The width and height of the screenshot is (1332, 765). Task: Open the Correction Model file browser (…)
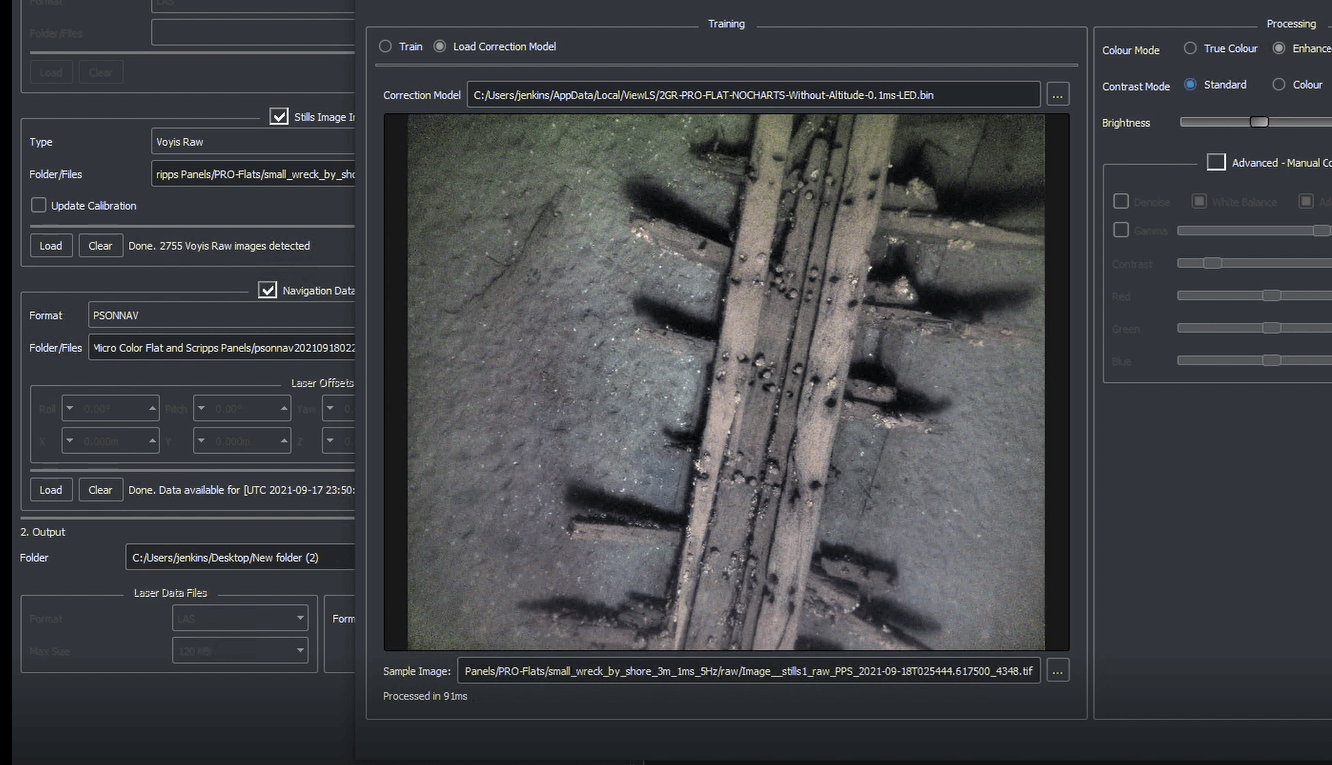1057,94
